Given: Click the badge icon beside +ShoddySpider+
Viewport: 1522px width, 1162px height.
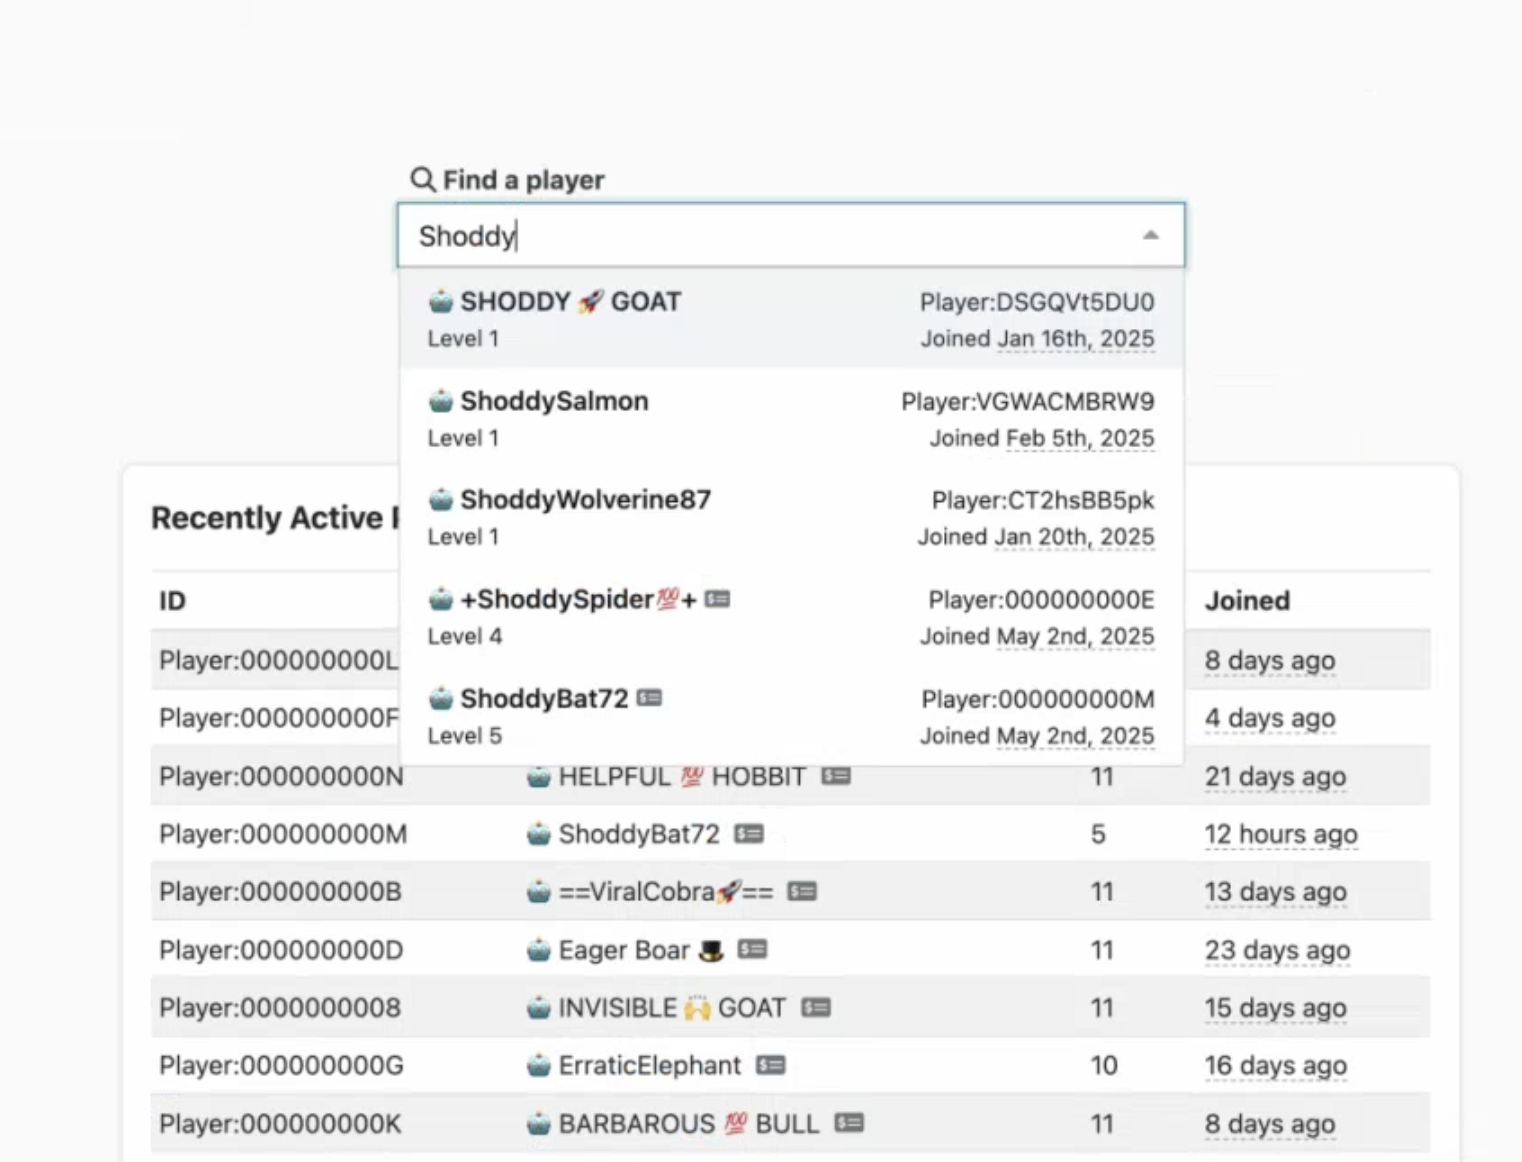Looking at the screenshot, I should [716, 599].
